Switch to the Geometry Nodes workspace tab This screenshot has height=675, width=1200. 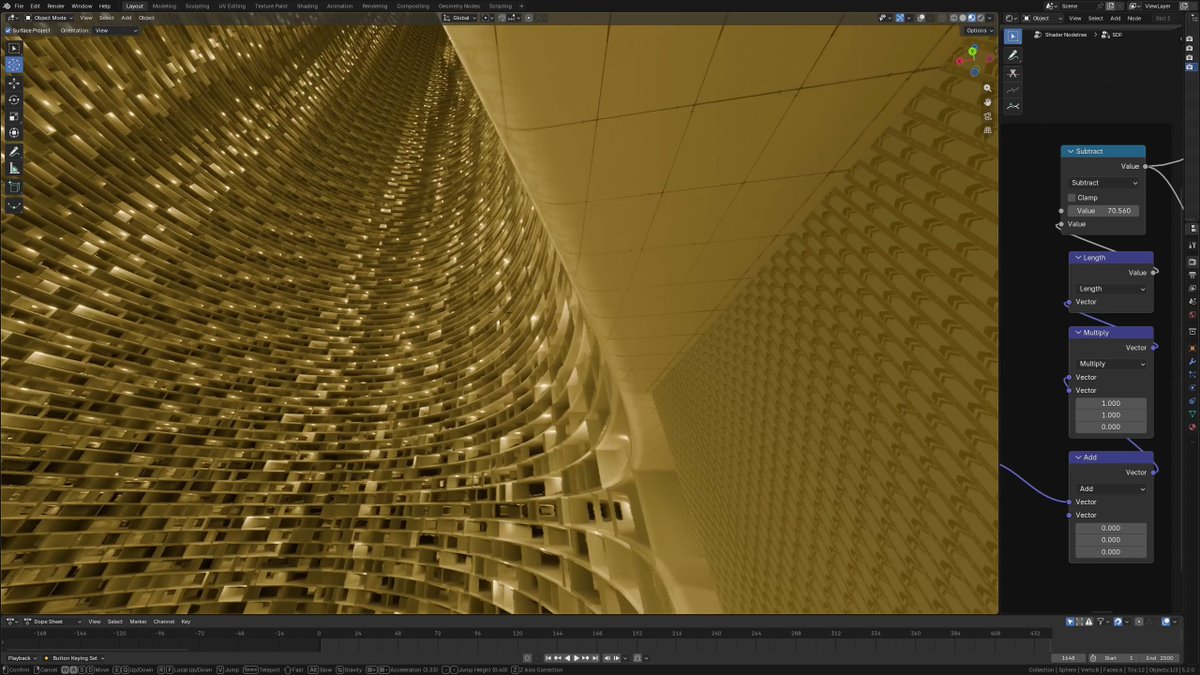tap(459, 6)
